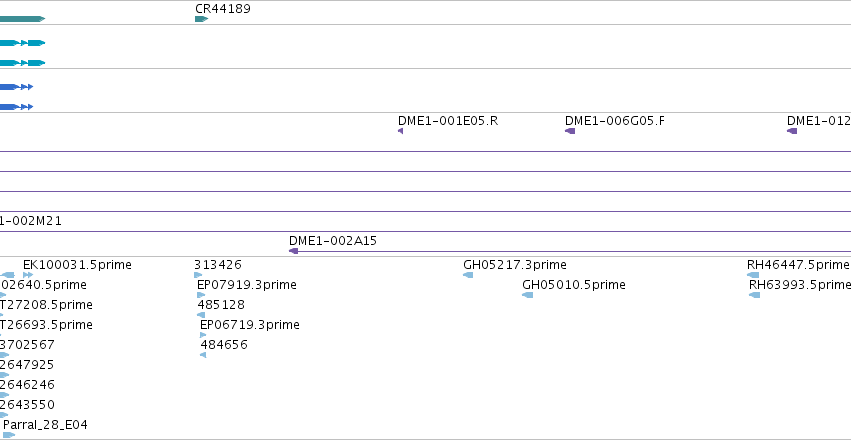851x440 pixels.
Task: Select the 313426 feature arrow
Action: tap(198, 275)
